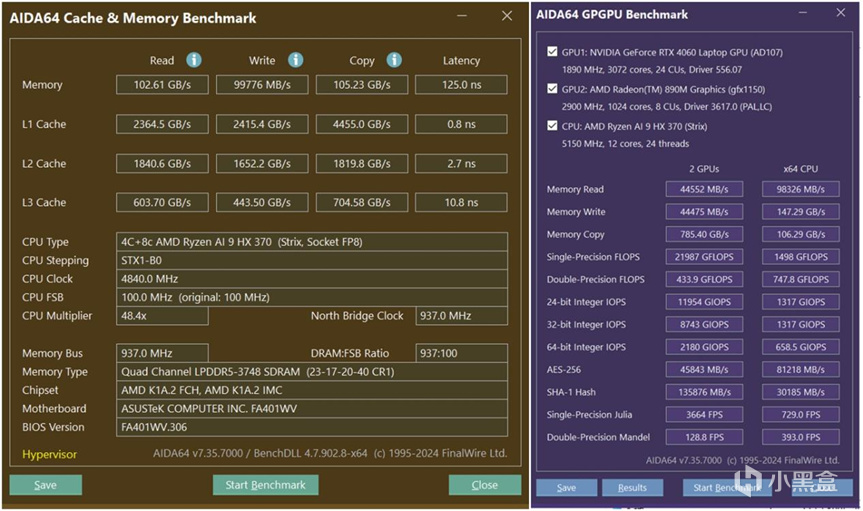This screenshot has width=863, height=511.
Task: Click Motherboard field ASUSTeK FA401WV
Action: 312,409
